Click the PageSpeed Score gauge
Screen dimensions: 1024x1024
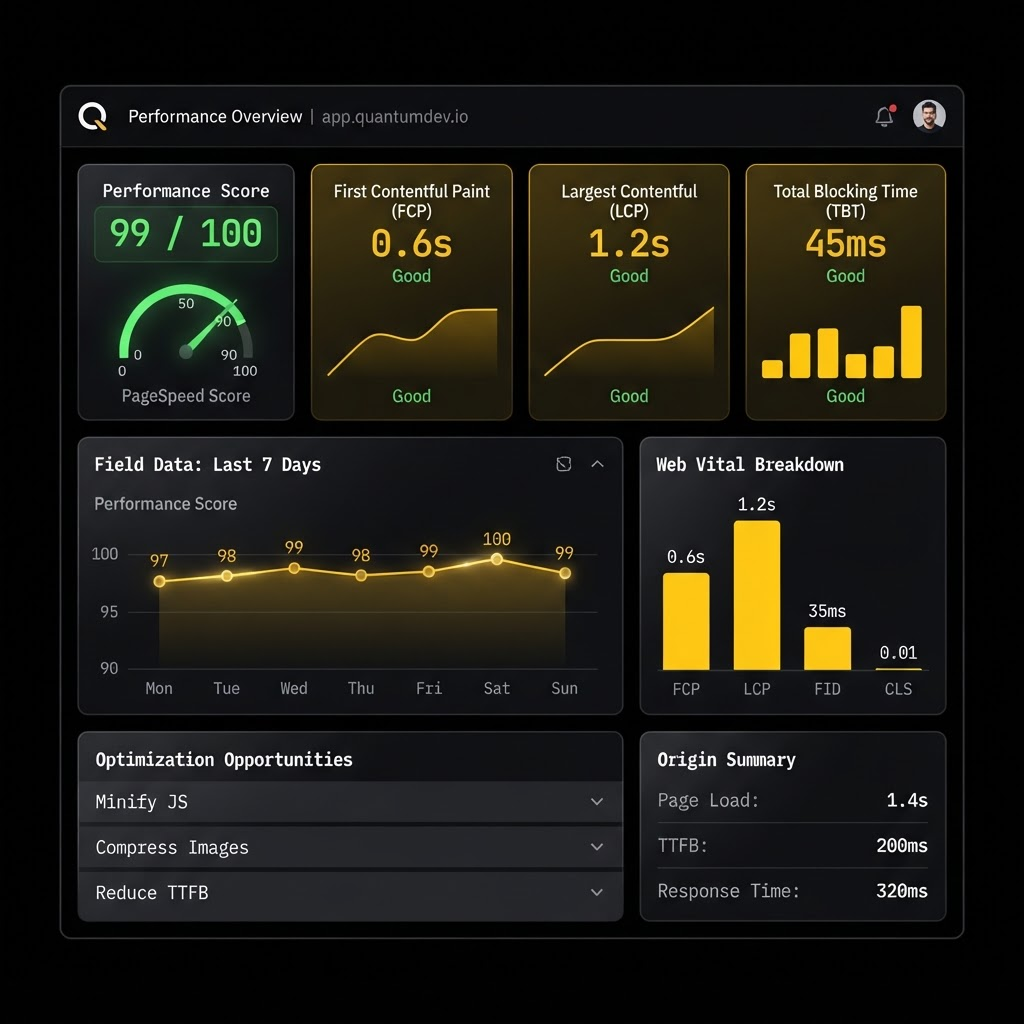tap(186, 322)
